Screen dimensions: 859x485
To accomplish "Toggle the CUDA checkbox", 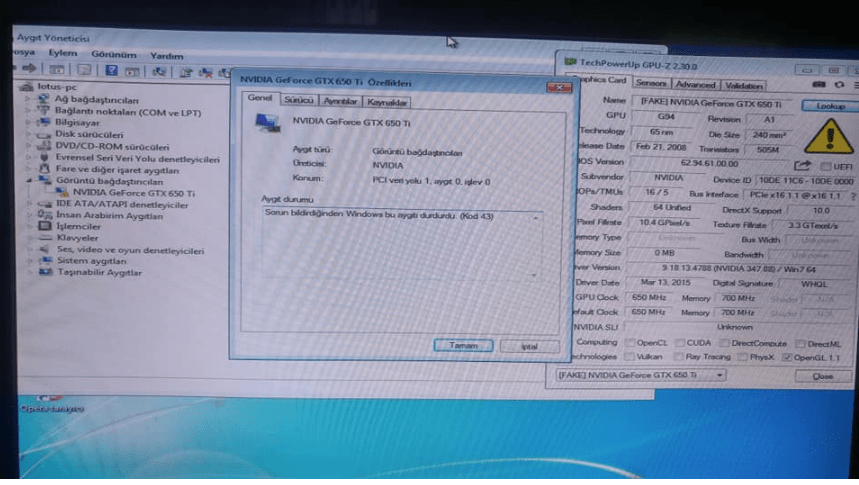I will (680, 343).
